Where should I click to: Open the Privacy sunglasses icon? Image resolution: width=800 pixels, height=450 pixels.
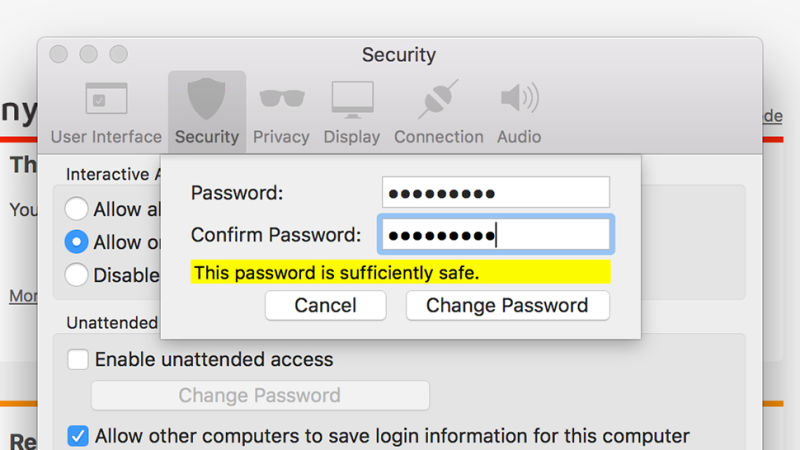pyautogui.click(x=281, y=100)
